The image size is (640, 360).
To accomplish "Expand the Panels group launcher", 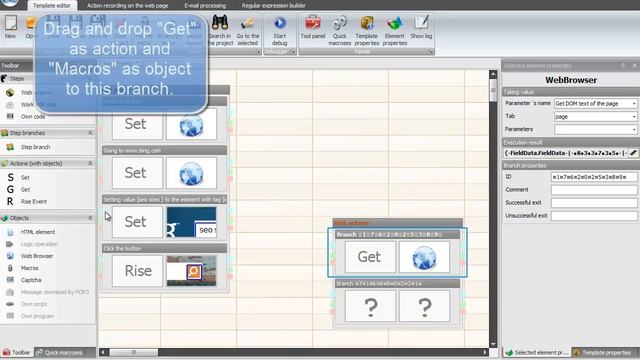I will click(x=431, y=52).
